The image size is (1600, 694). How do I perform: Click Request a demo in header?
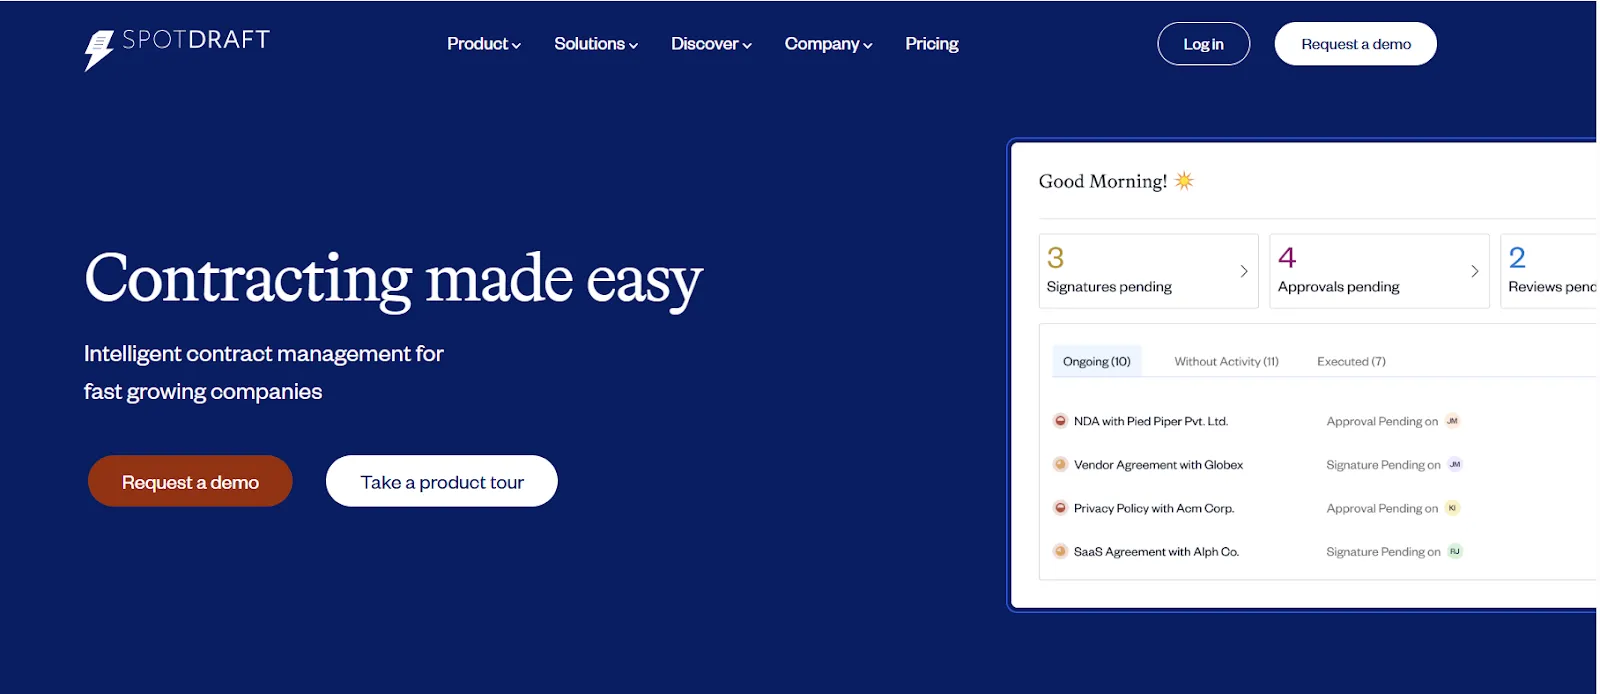(1356, 44)
